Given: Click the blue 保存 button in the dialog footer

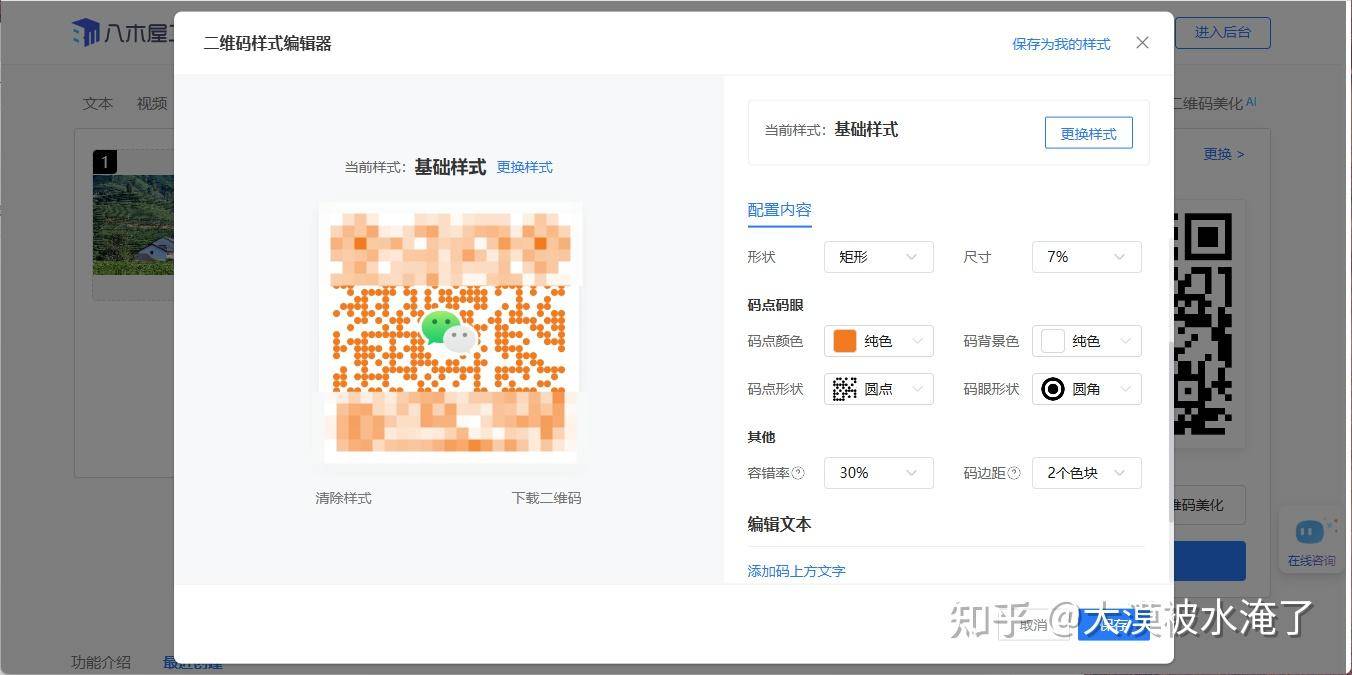Looking at the screenshot, I should tap(1114, 625).
